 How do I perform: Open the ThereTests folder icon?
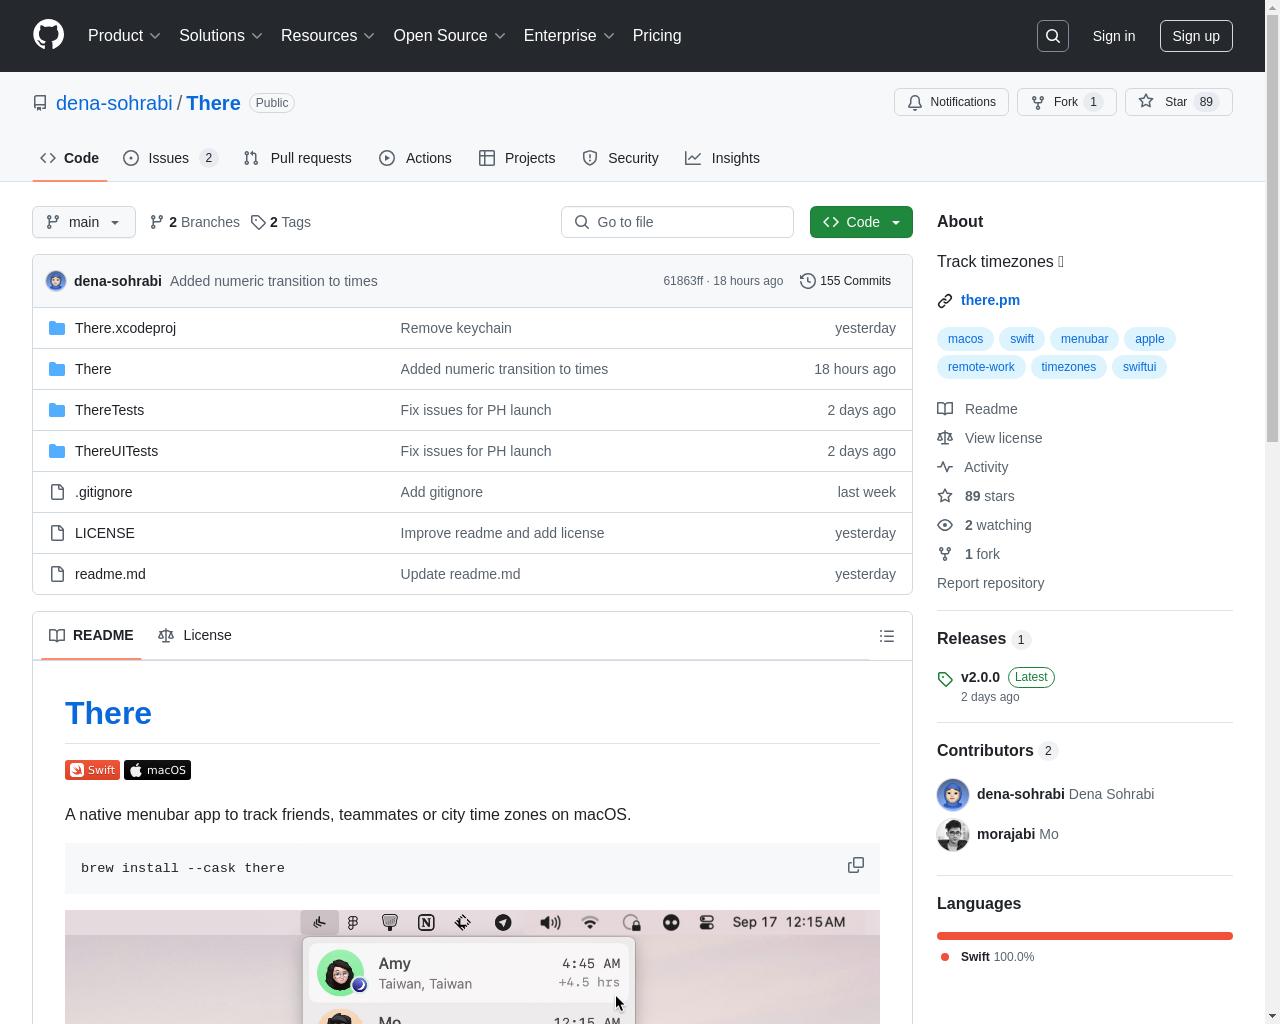57,410
